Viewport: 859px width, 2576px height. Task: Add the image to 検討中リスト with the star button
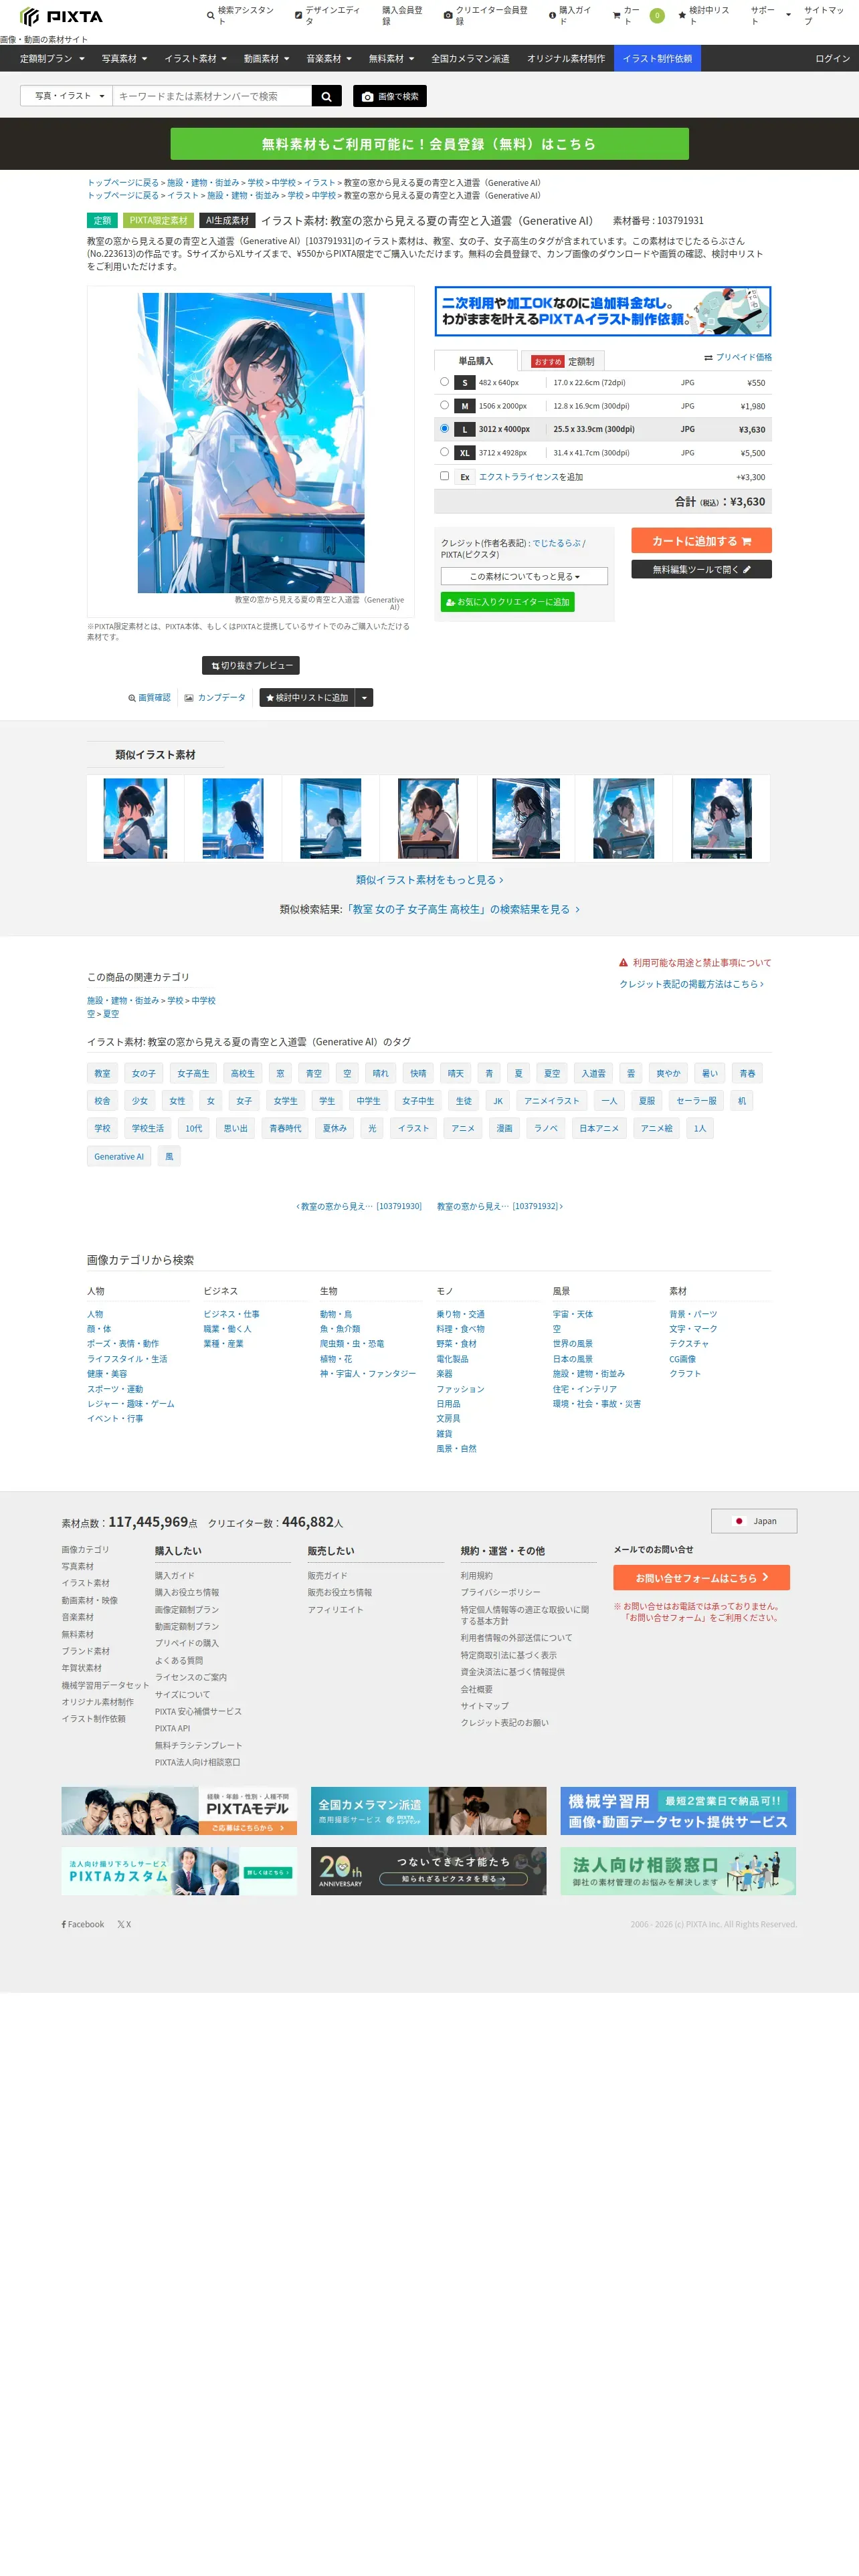pos(307,698)
